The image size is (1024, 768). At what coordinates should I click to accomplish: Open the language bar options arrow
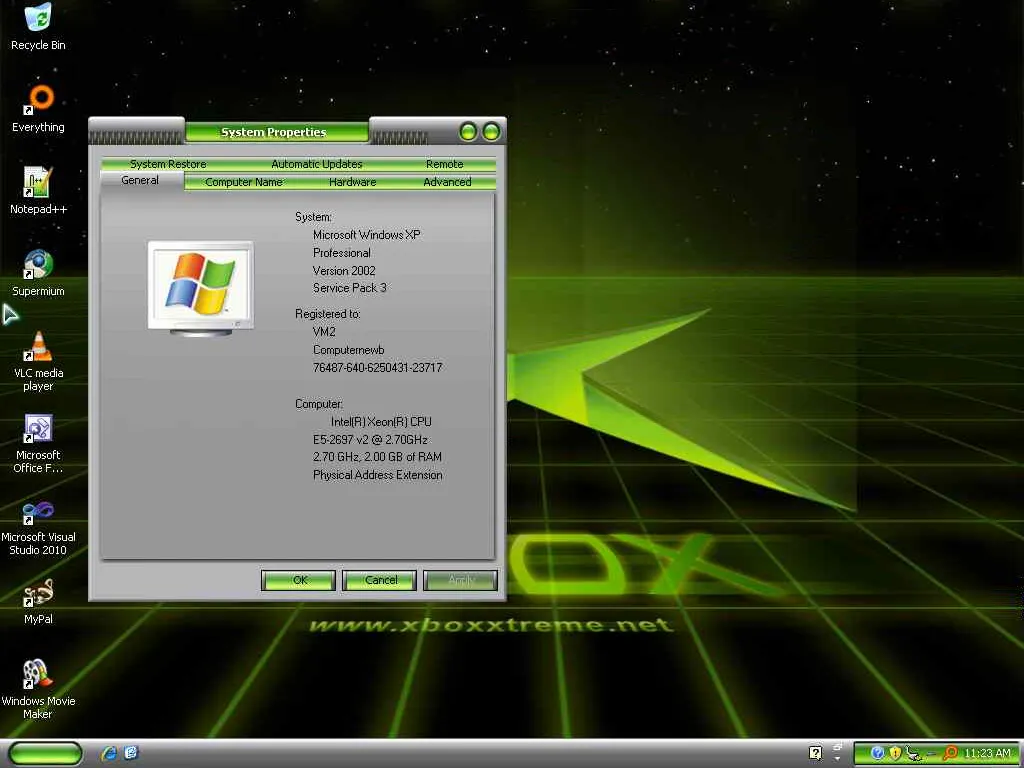pyautogui.click(x=837, y=758)
